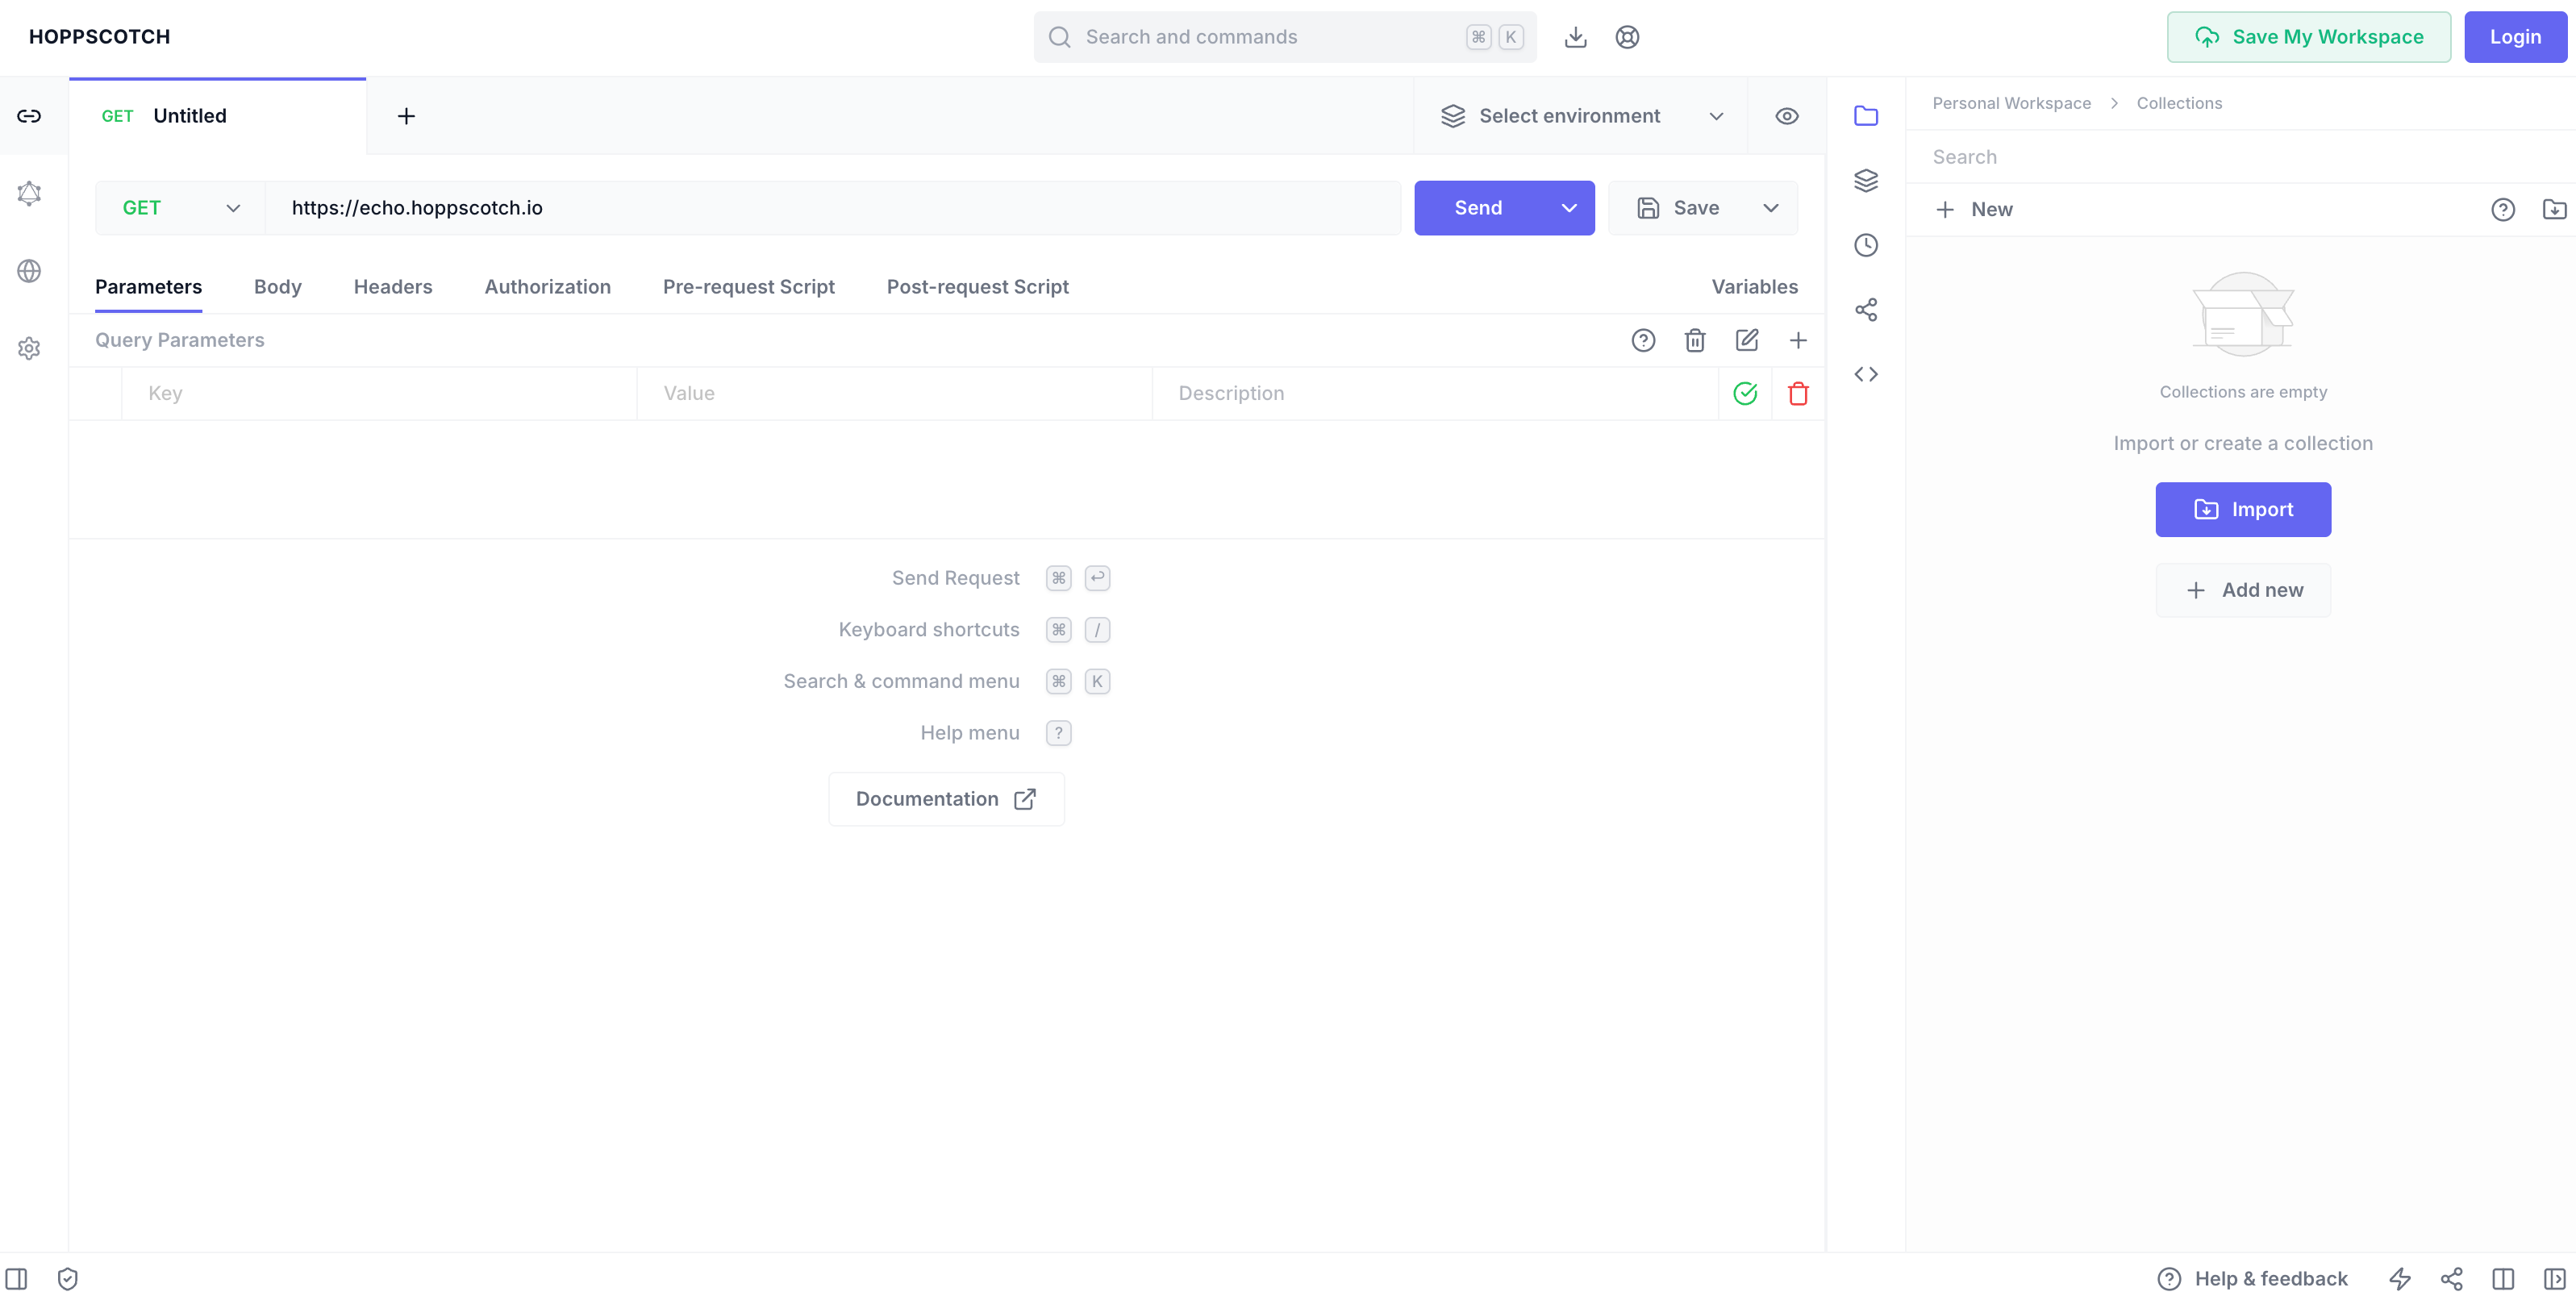Click the Import collection button

pos(2242,509)
